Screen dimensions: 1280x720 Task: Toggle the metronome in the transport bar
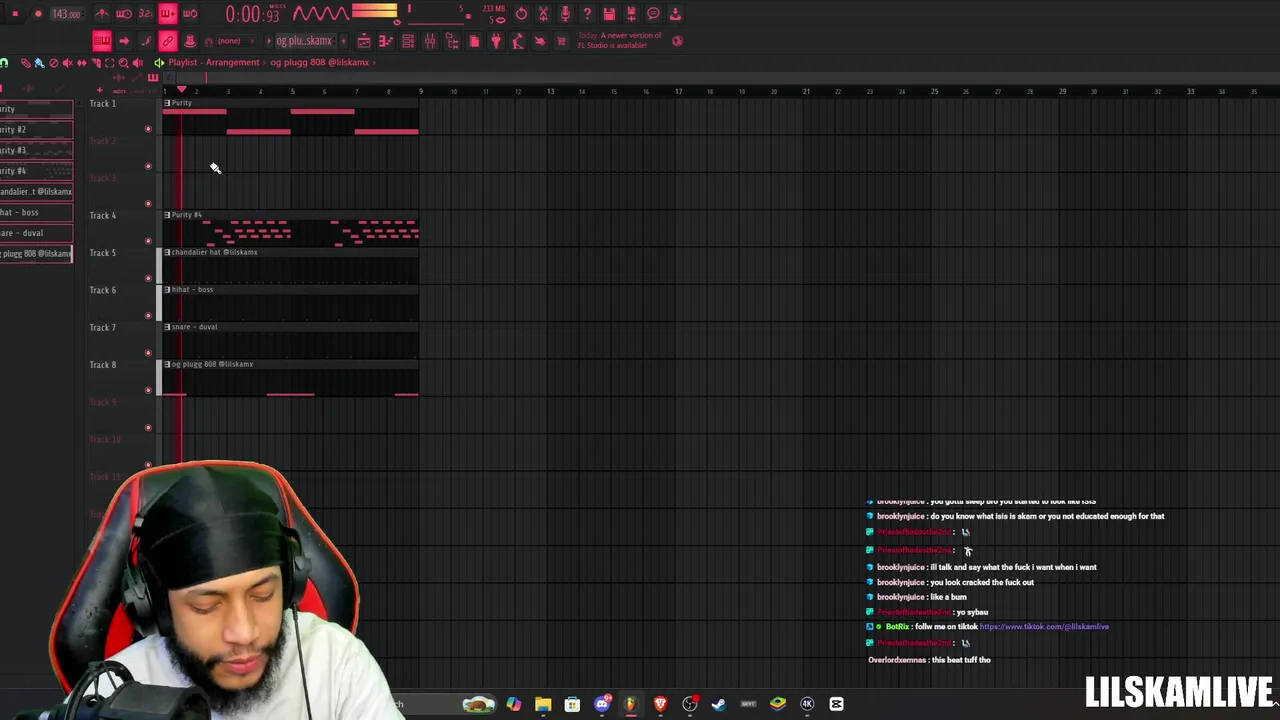(x=102, y=14)
